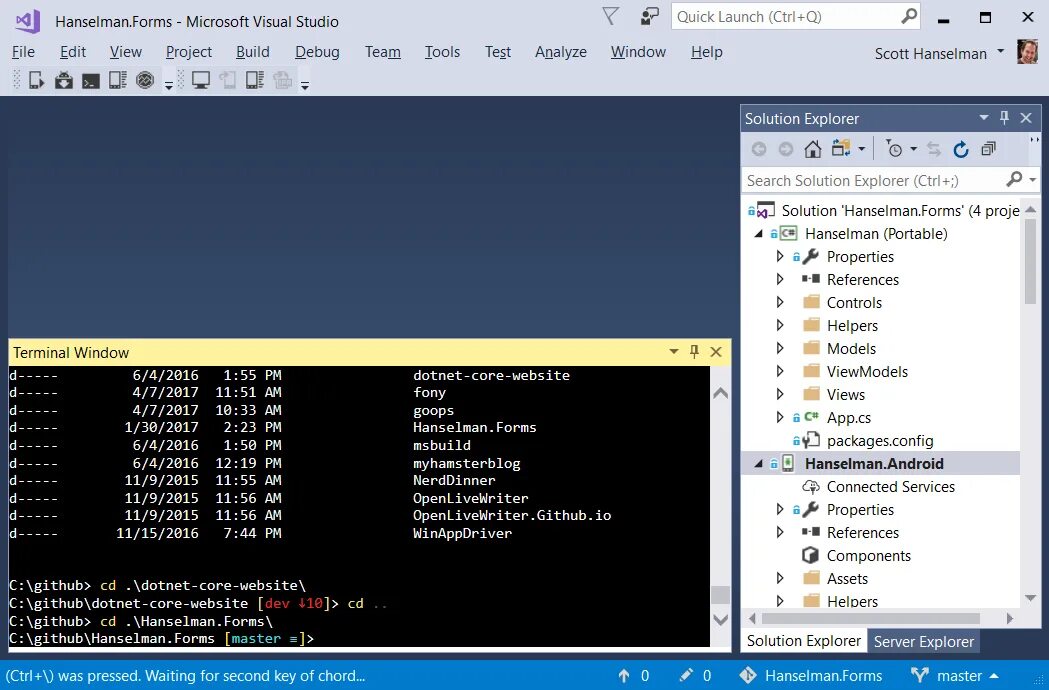Viewport: 1049px width, 690px height.
Task: Click the device deploy toolbar icon with play arrow
Action: 36,80
